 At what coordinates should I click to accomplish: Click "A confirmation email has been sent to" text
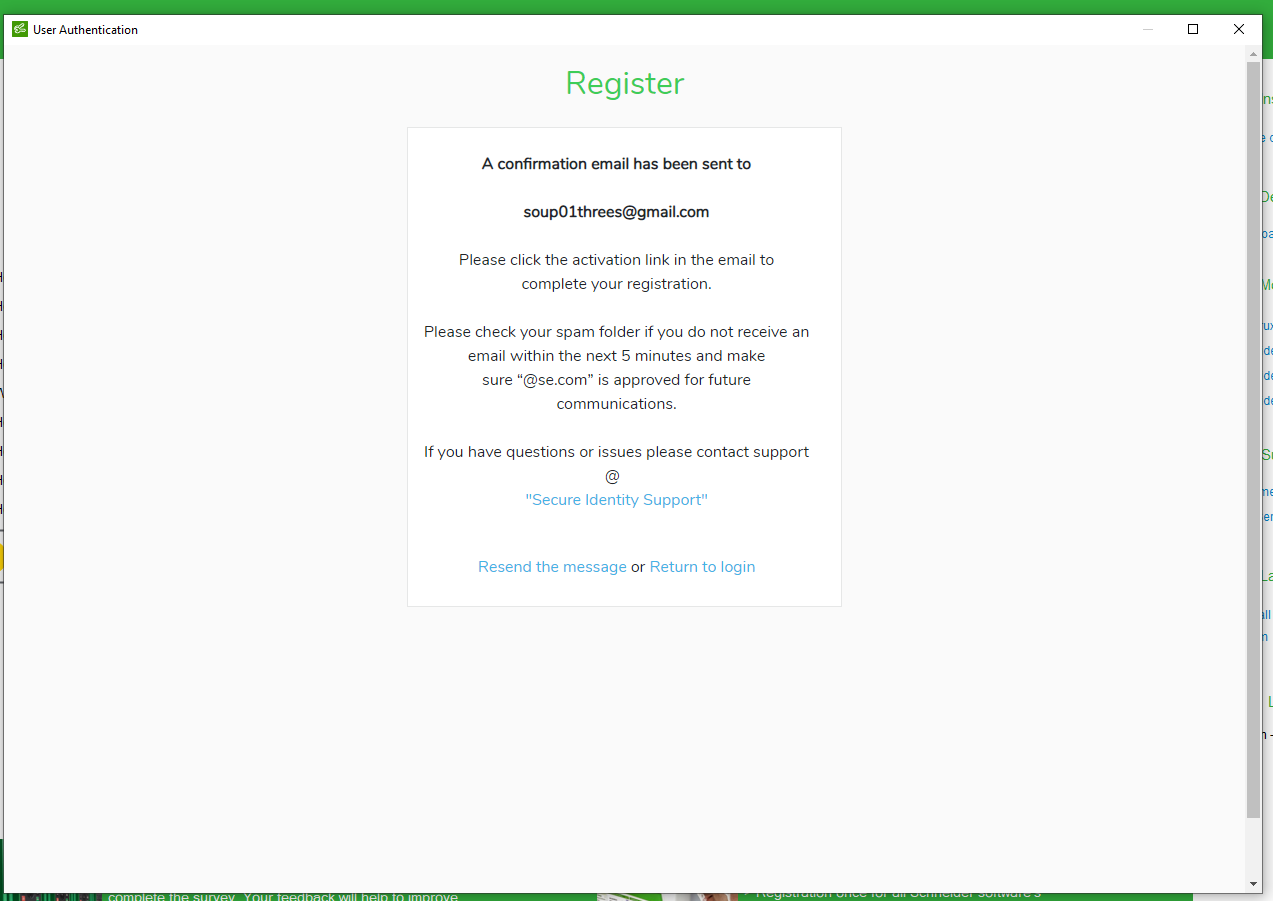616,164
